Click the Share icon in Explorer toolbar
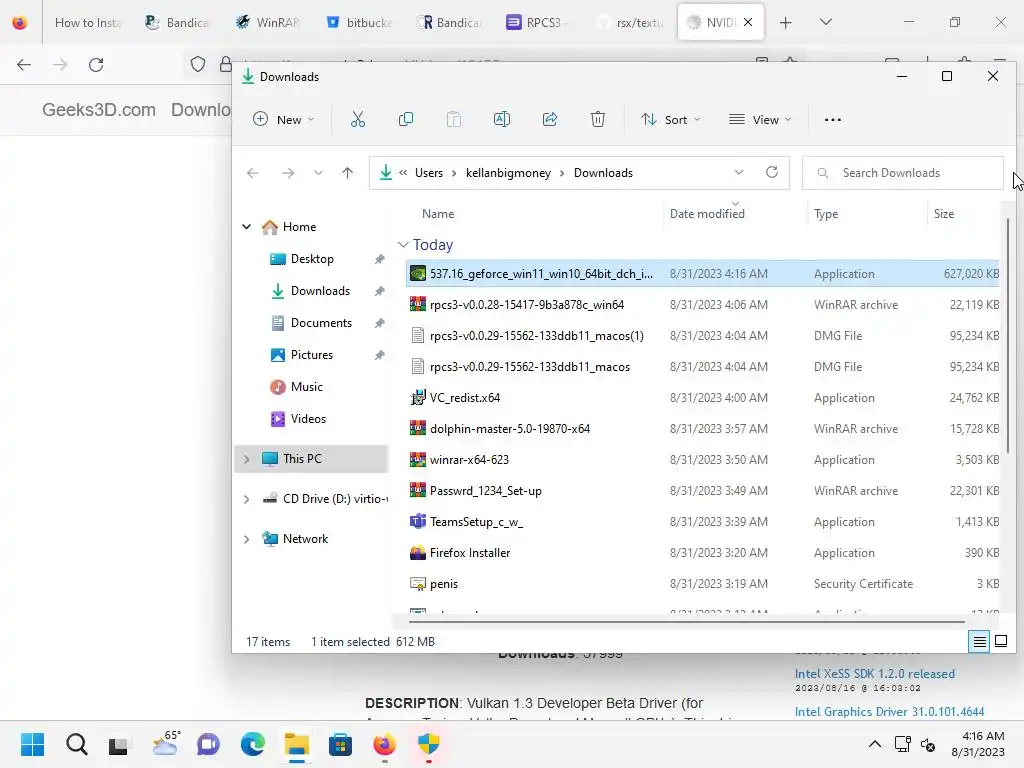 pyautogui.click(x=550, y=120)
